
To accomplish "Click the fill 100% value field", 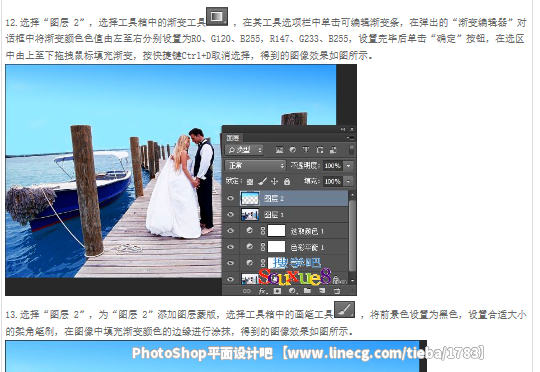I will point(333,181).
